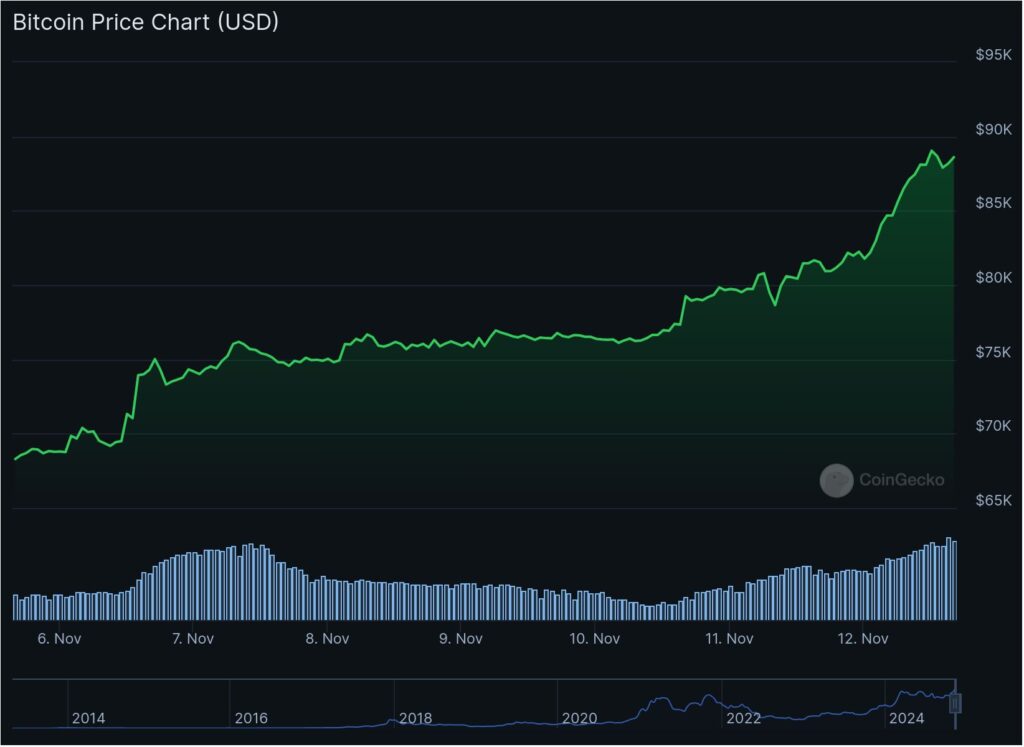Screen dimensions: 1024x747
Task: Click the CoinGecko gecko logo icon
Action: tap(836, 481)
